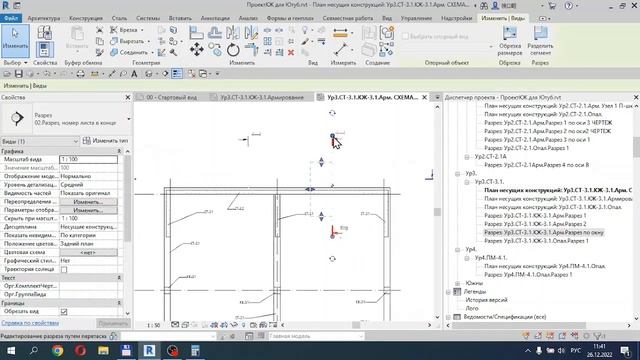Toggle the Свойства properties palette icon
640x360 pixels.
click(44, 50)
